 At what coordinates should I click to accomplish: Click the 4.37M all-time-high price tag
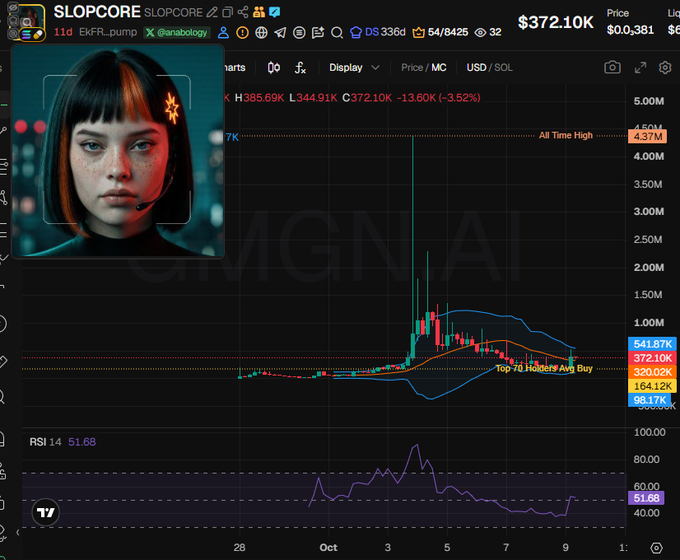pos(647,136)
